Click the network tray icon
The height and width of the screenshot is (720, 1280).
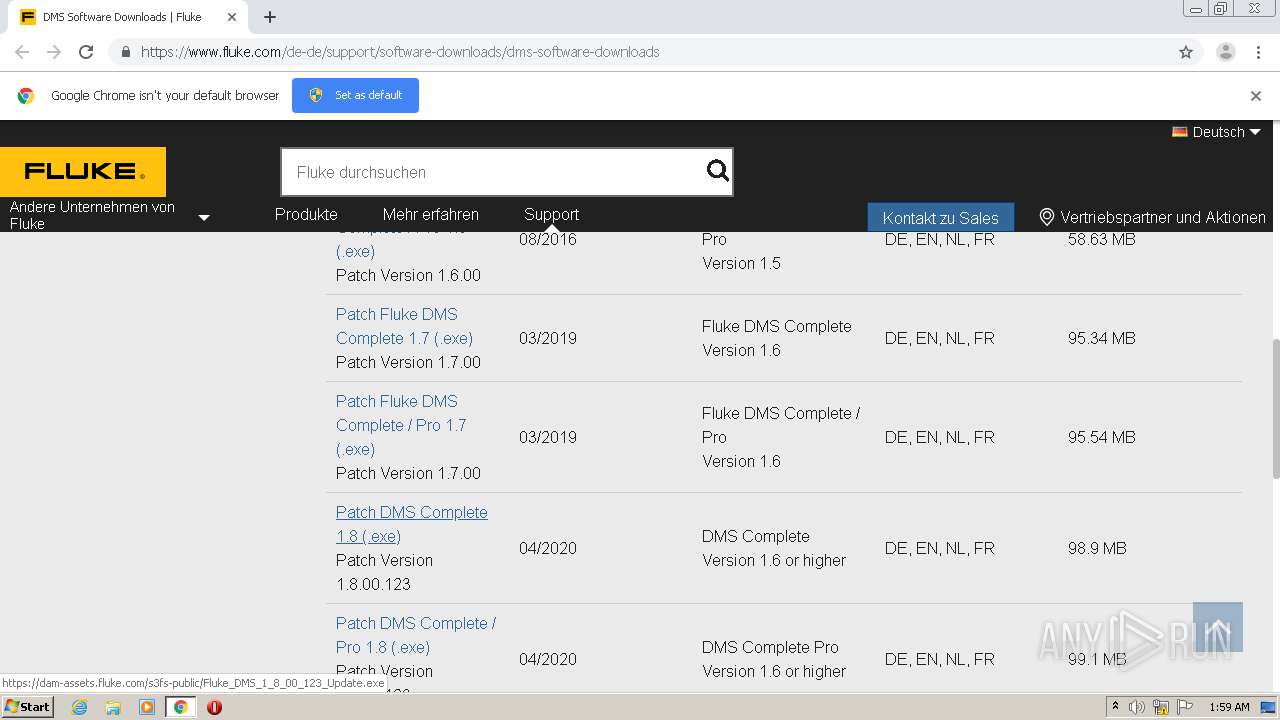click(x=1161, y=707)
